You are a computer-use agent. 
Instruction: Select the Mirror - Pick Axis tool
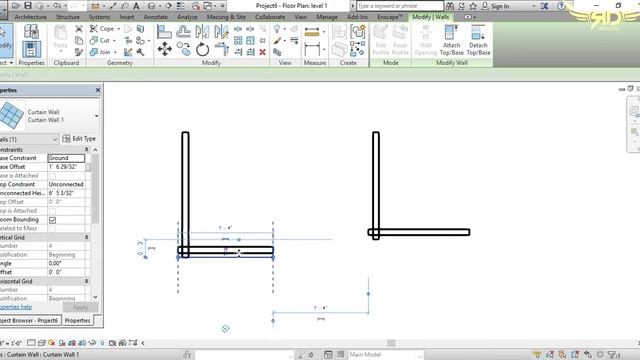202,31
